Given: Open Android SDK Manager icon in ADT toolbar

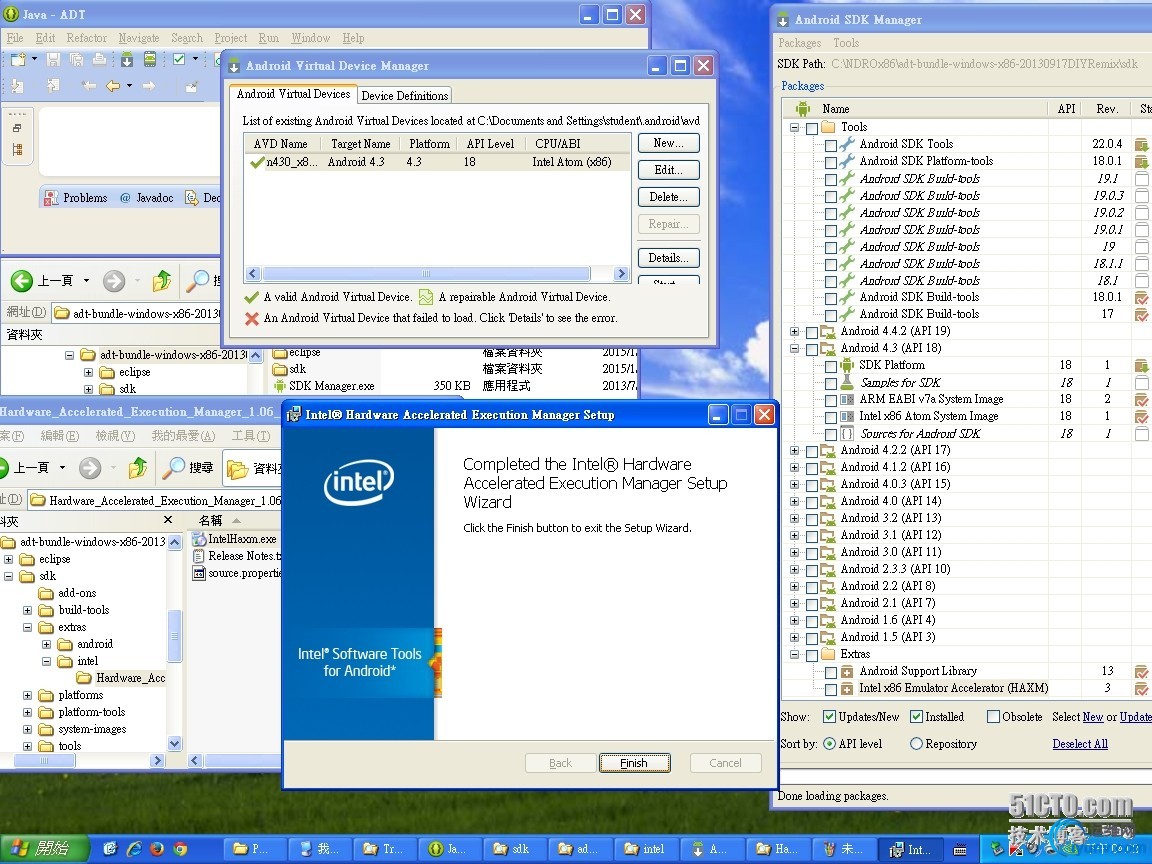Looking at the screenshot, I should (x=128, y=60).
